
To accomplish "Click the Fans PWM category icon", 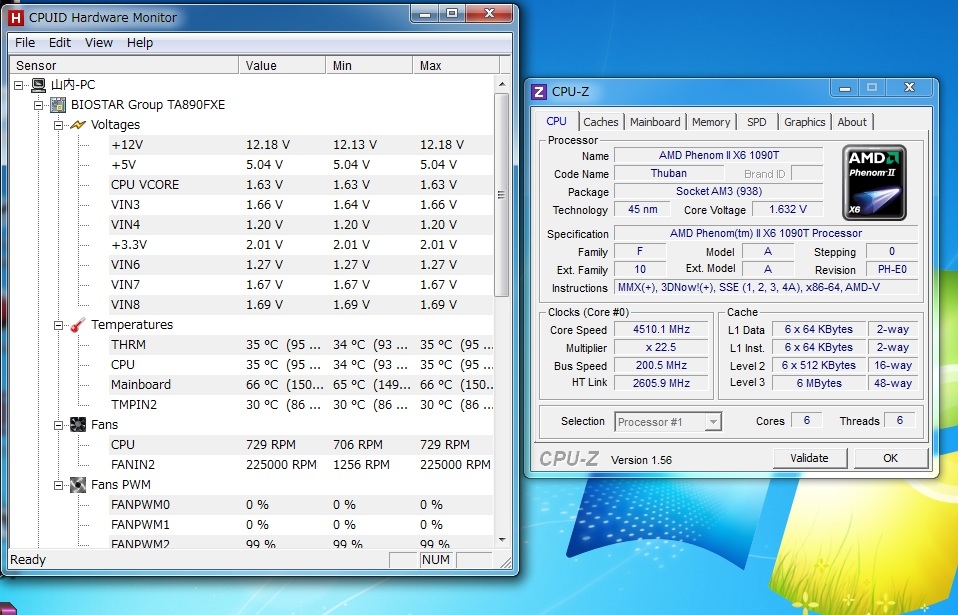I will click(x=78, y=485).
